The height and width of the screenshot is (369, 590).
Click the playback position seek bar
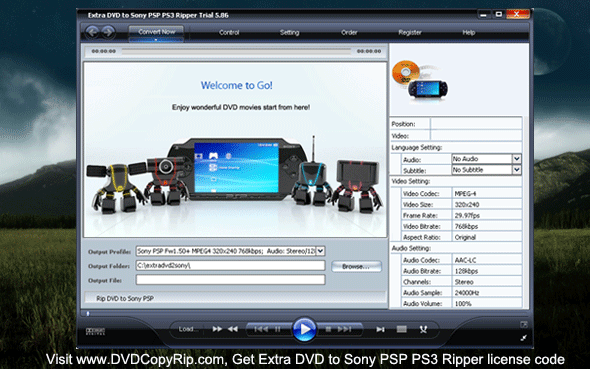236,51
